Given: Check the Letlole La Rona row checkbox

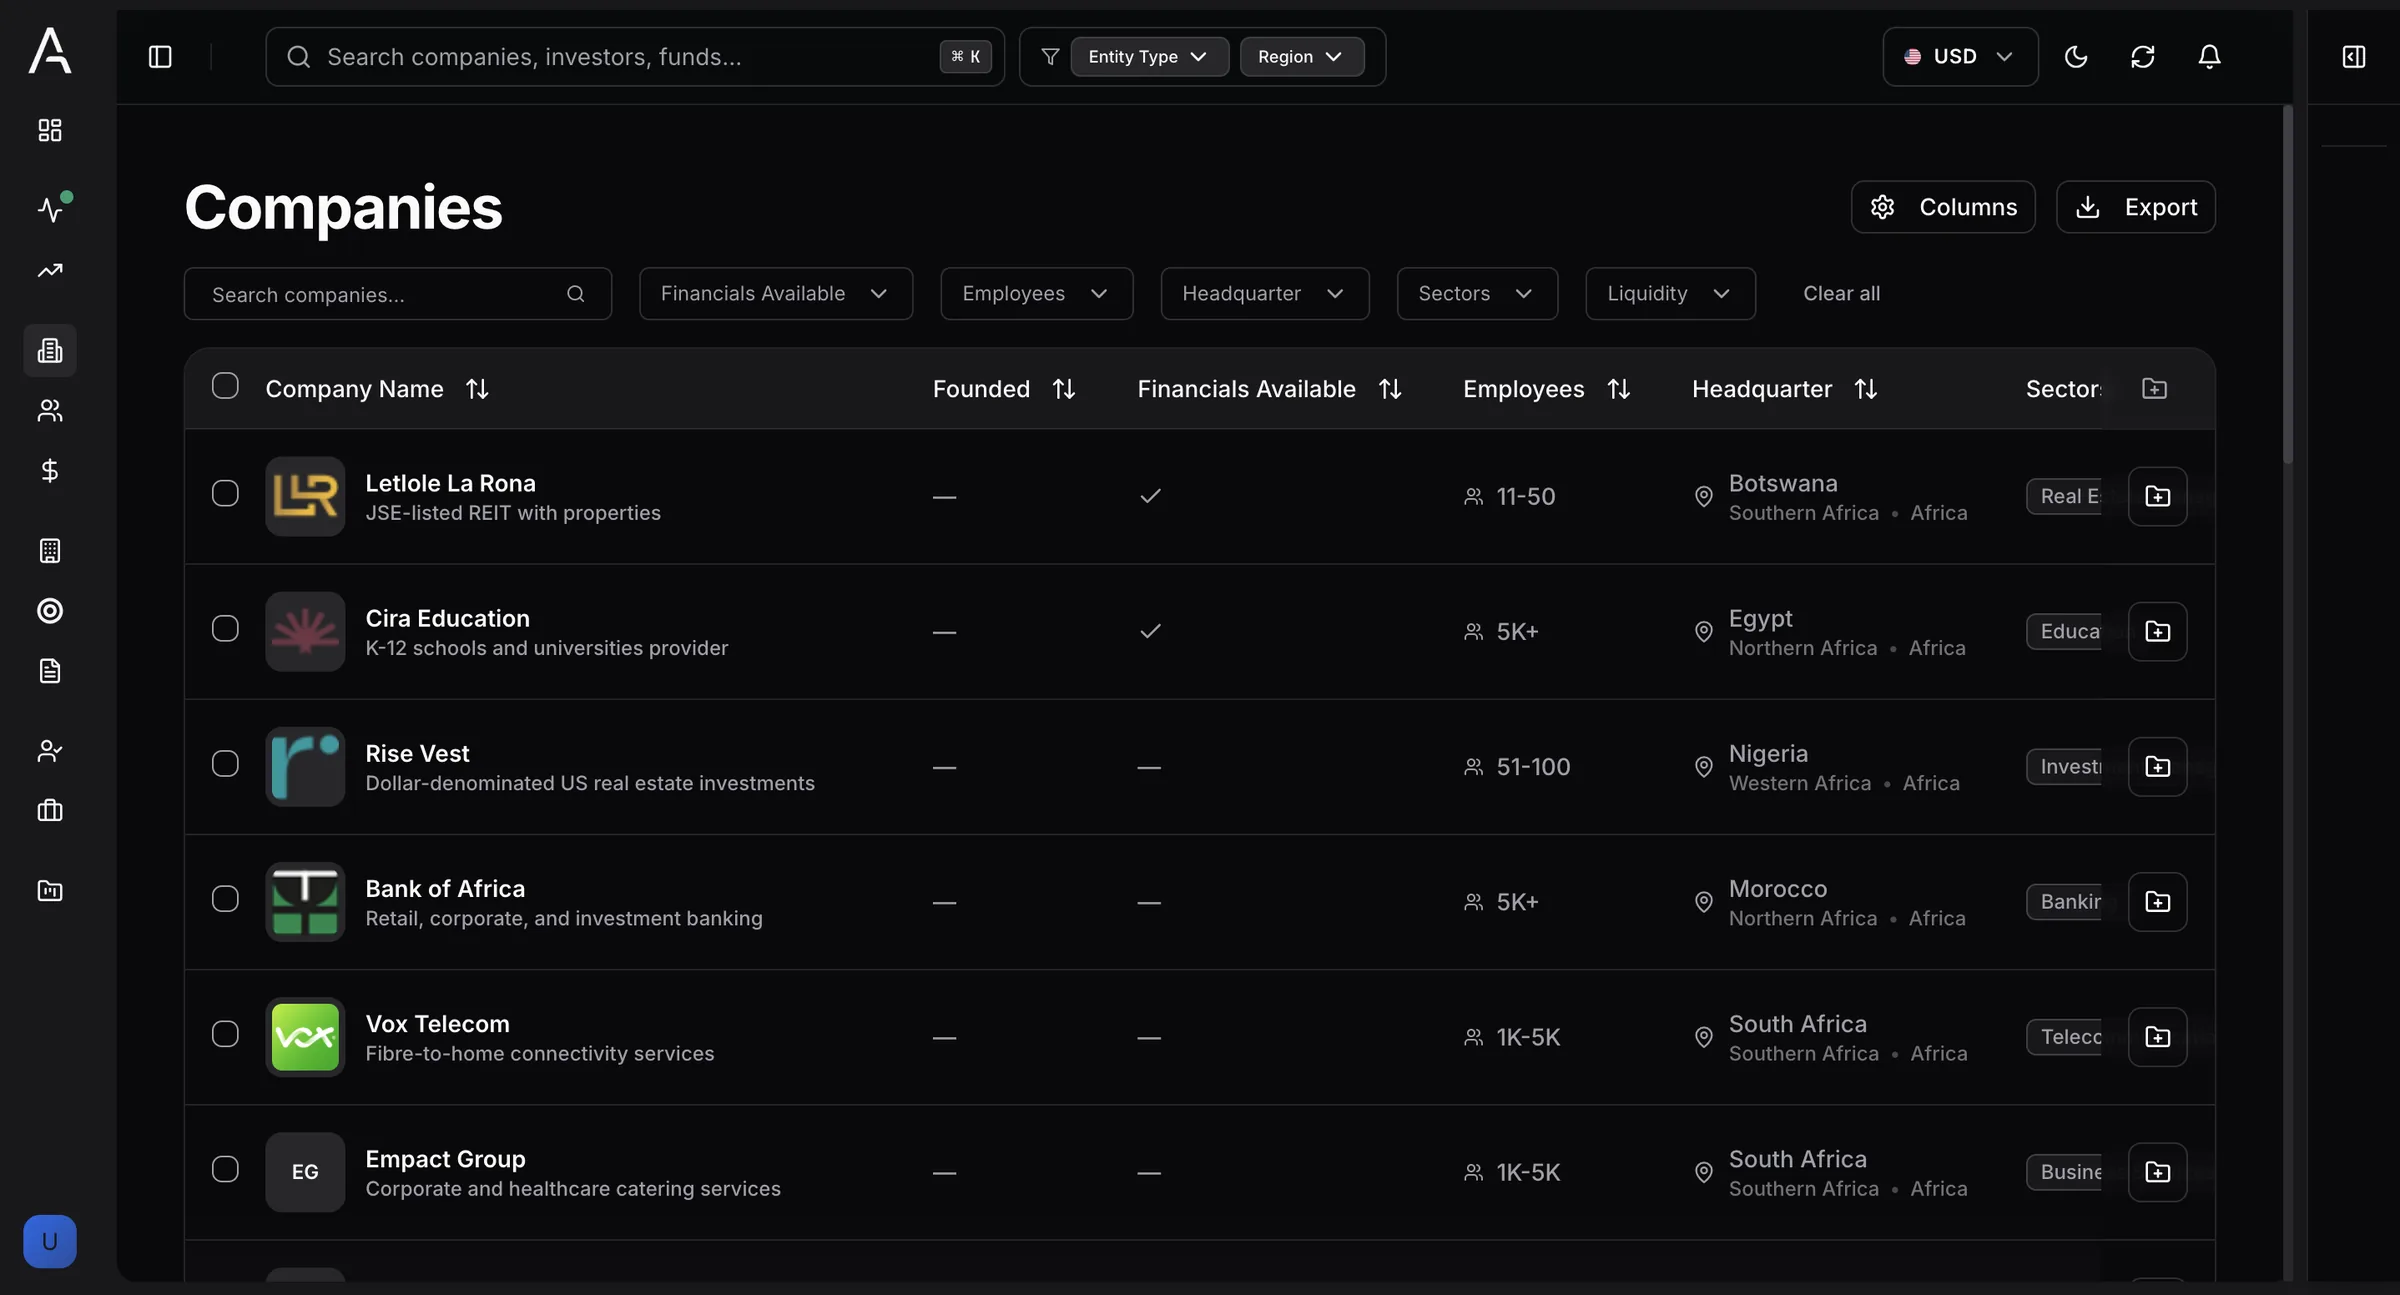Looking at the screenshot, I should click(225, 493).
